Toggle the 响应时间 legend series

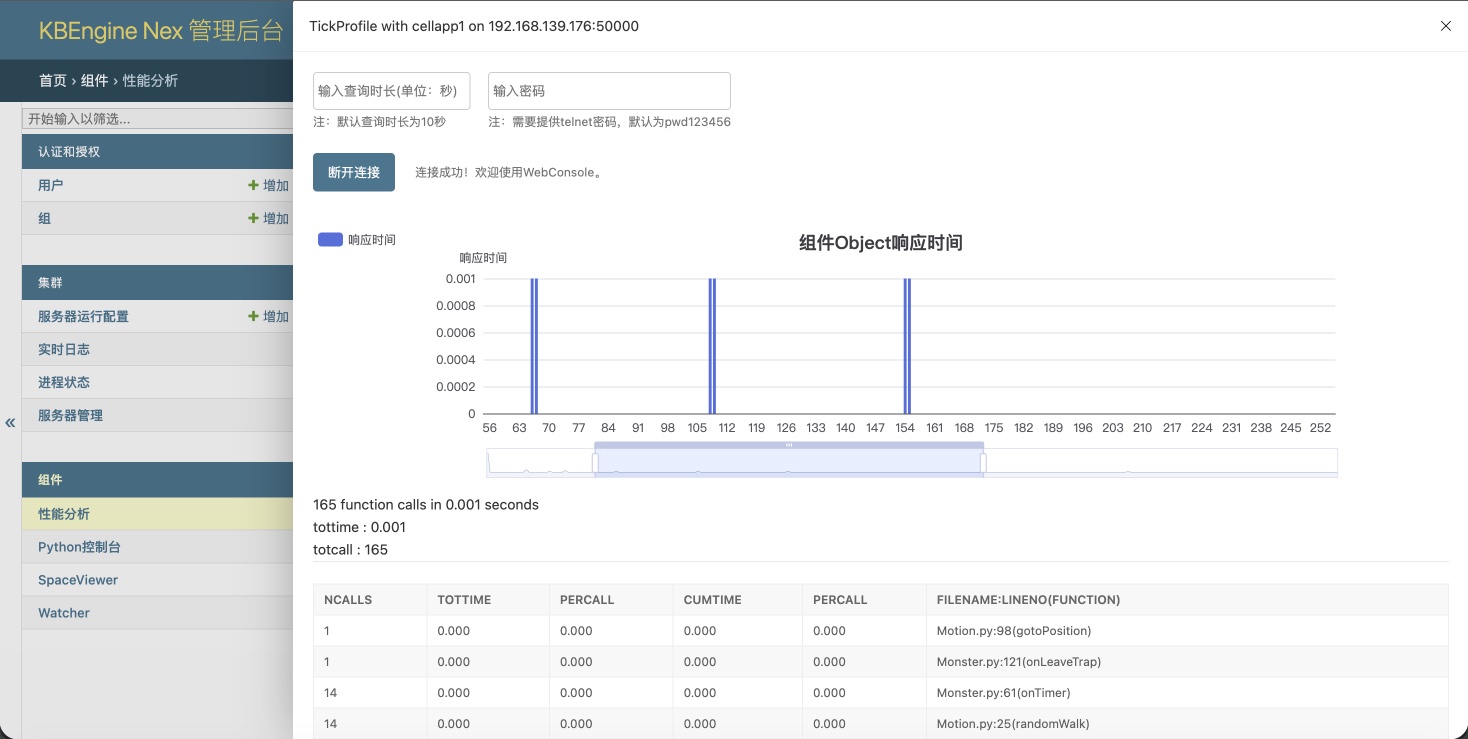tap(330, 240)
